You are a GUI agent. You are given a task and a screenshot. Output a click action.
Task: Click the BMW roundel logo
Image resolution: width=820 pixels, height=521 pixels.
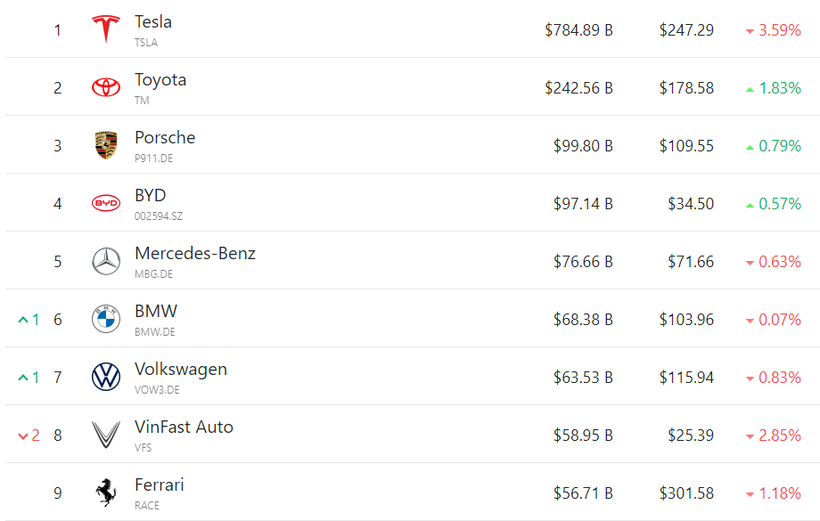click(x=106, y=320)
